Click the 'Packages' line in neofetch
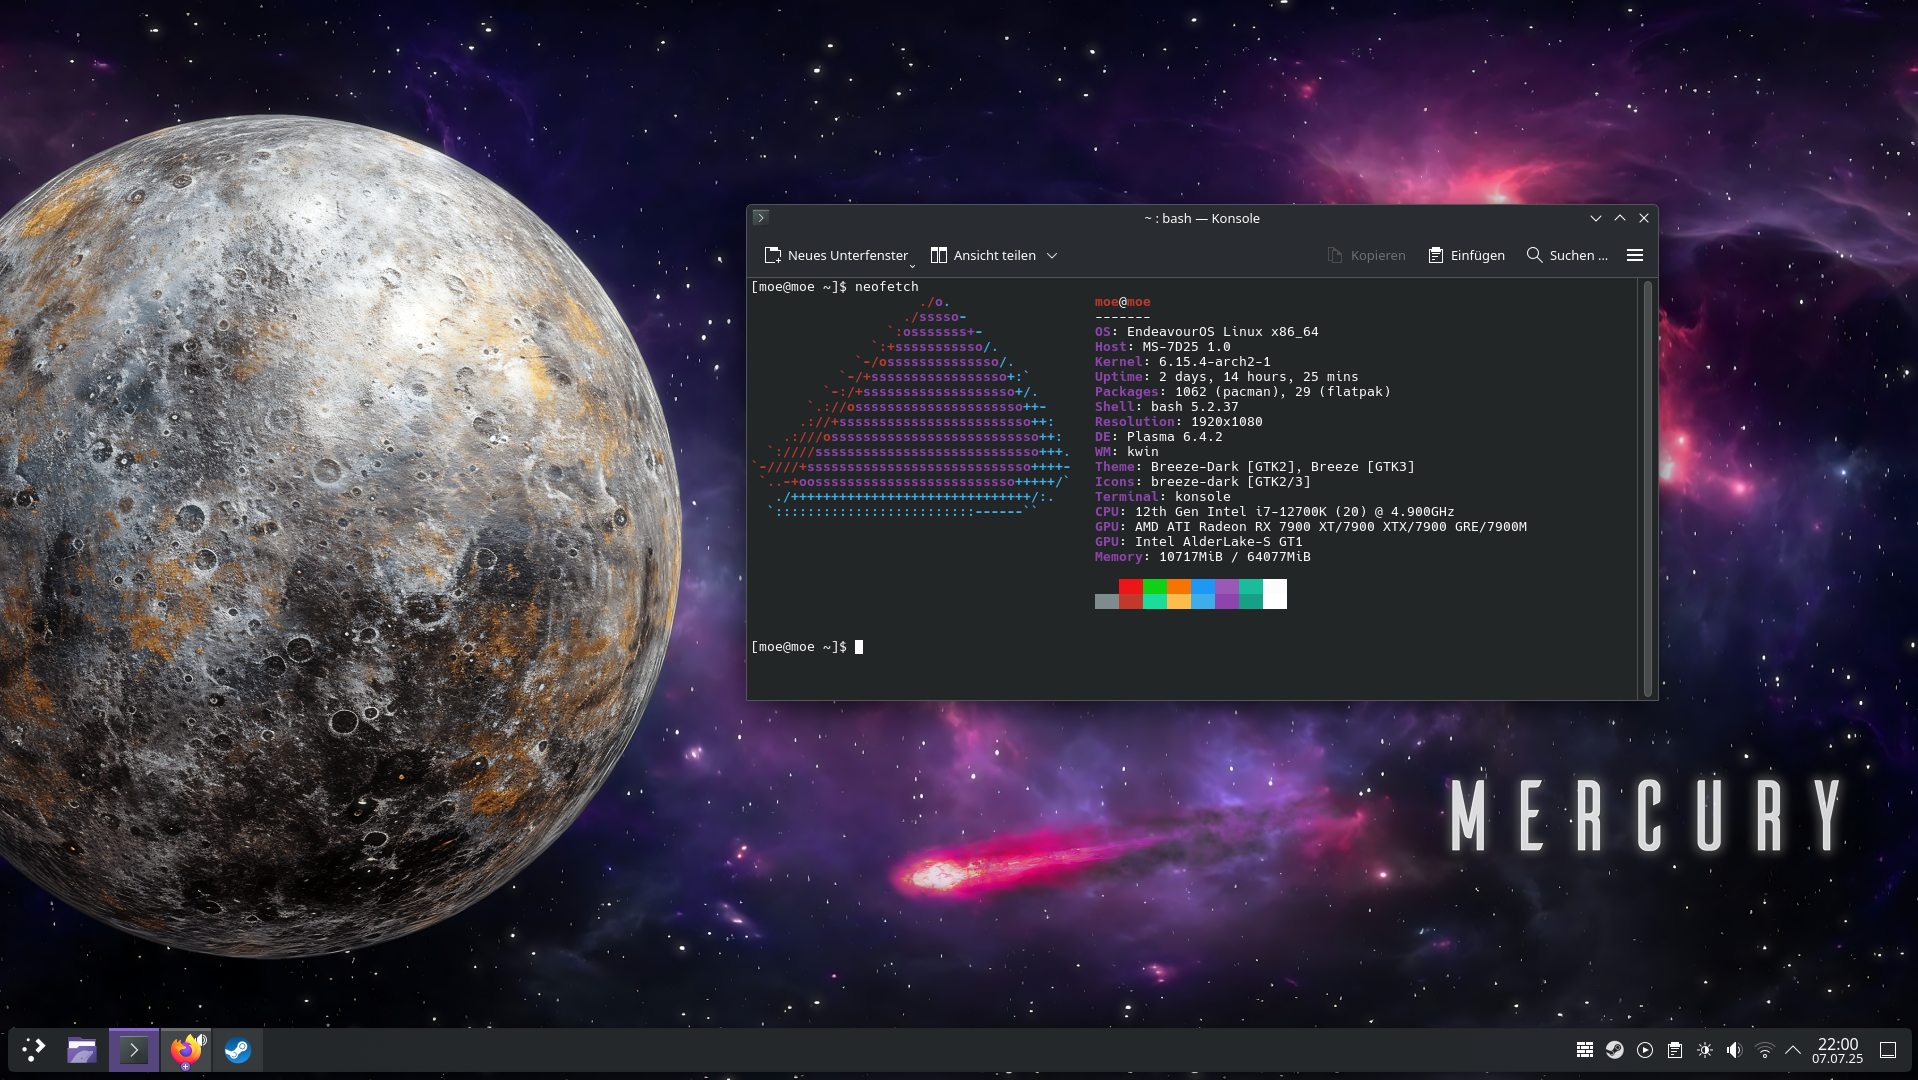The height and width of the screenshot is (1080, 1918). pyautogui.click(x=1243, y=392)
